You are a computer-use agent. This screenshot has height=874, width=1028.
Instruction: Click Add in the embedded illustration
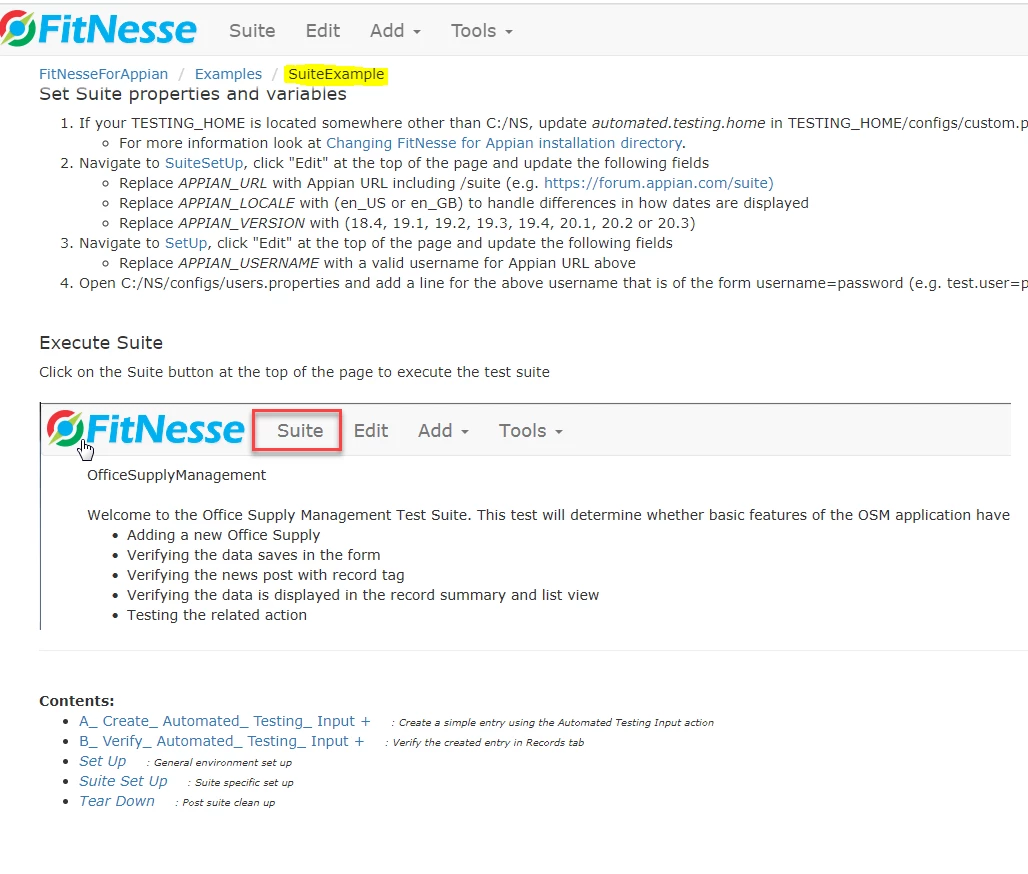[443, 431]
